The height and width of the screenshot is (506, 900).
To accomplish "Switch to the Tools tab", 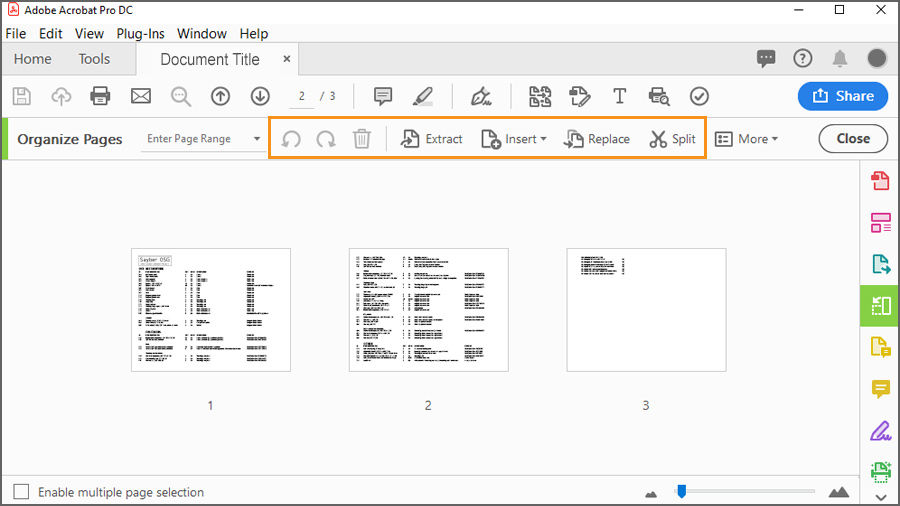I will pyautogui.click(x=94, y=59).
